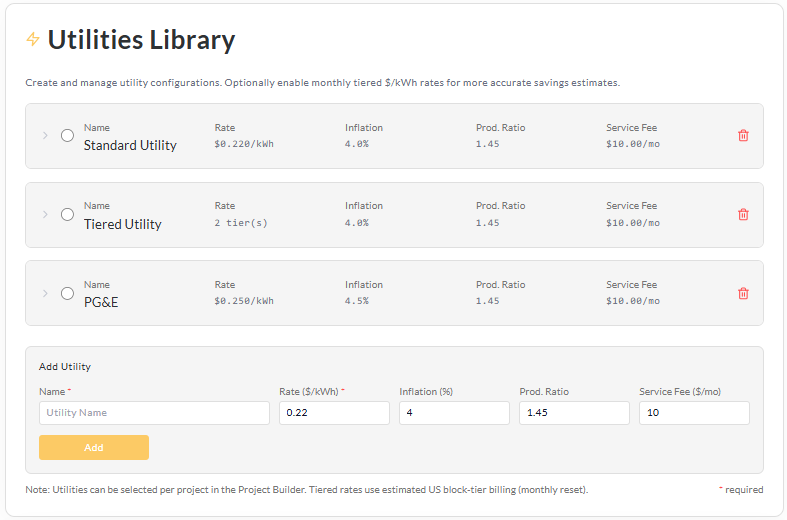
Task: Focus the Utility Name input field
Action: [x=154, y=413]
